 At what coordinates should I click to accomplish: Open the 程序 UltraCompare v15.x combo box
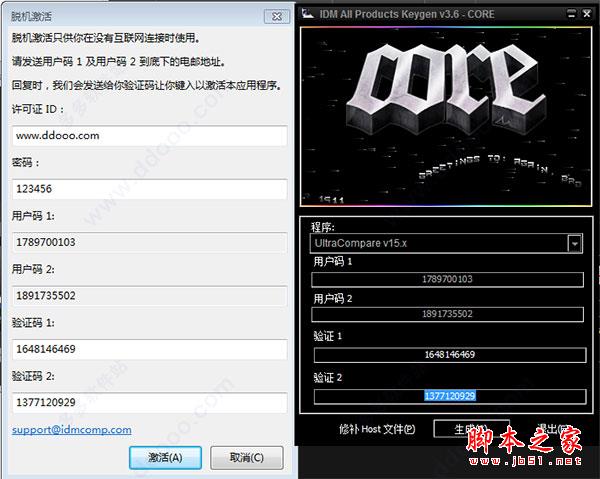pos(446,243)
